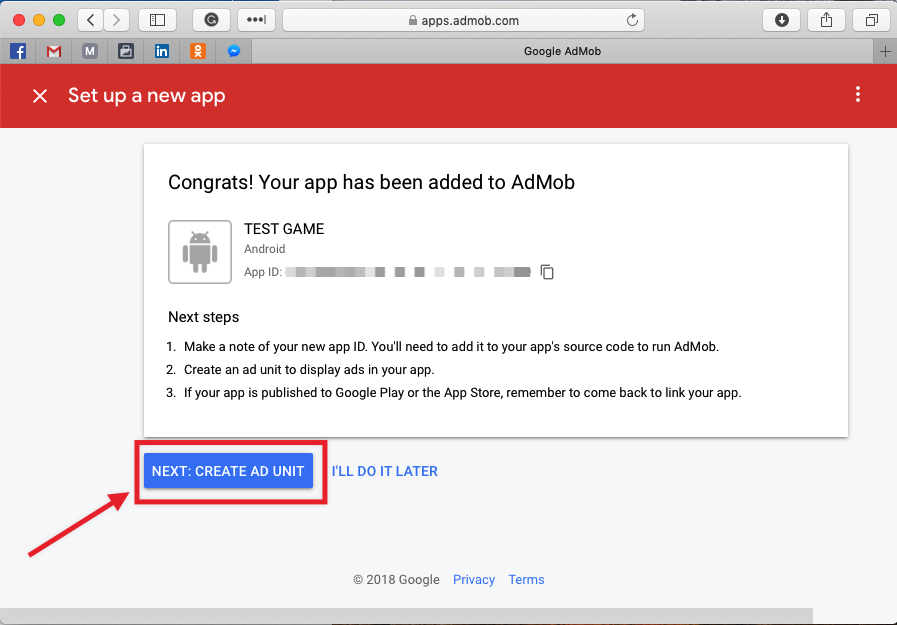Viewport: 897px width, 625px height.
Task: Click the 'Create an ad unit' step text
Action: (x=309, y=369)
